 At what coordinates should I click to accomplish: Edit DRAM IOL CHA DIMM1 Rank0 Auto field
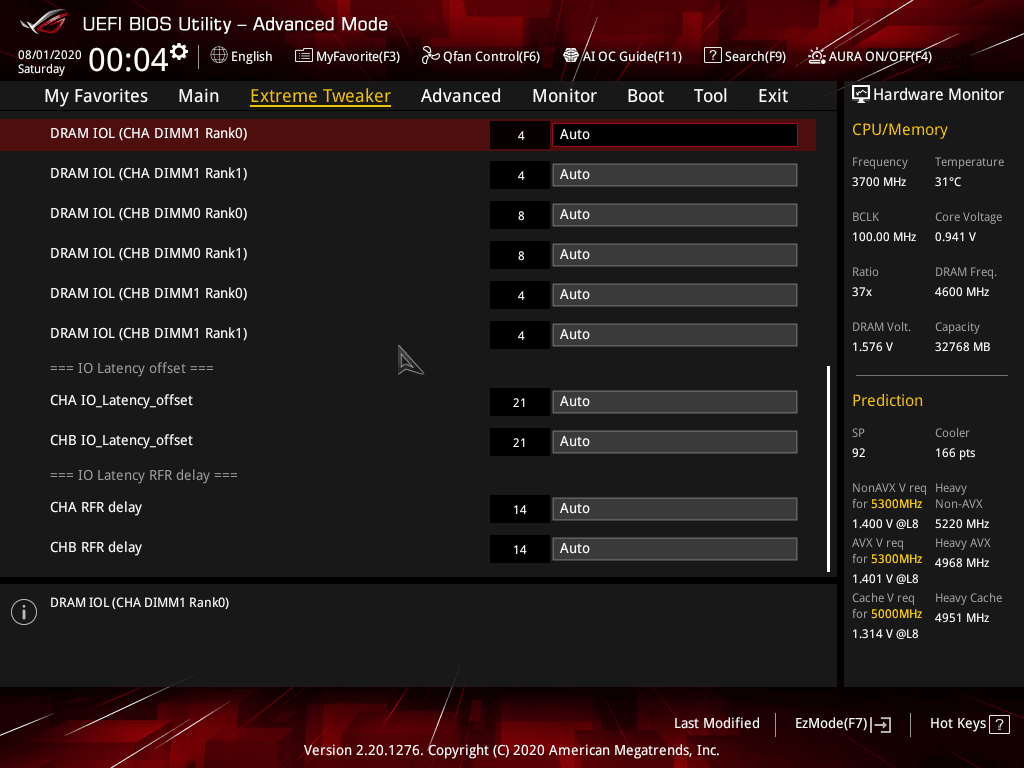(x=675, y=135)
